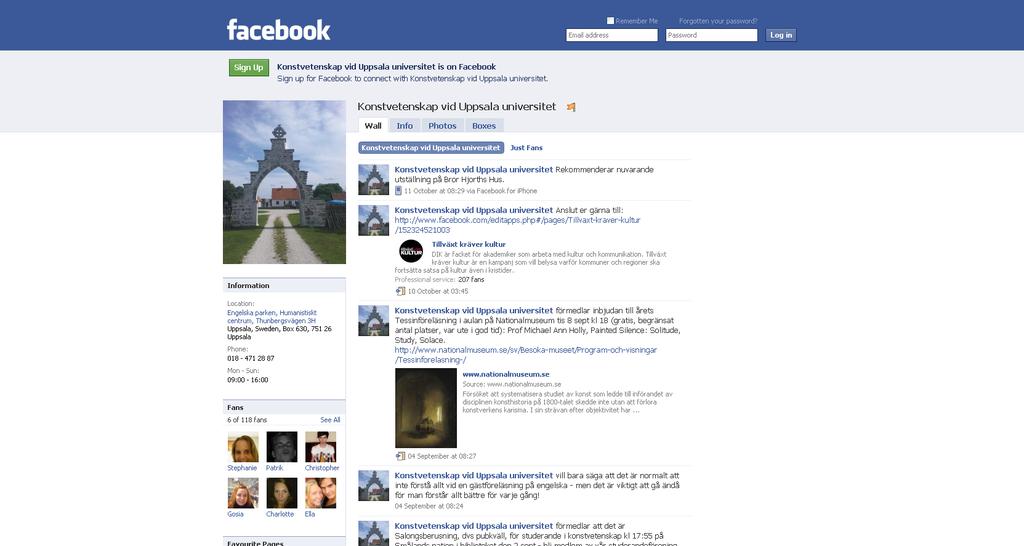Click See All fans link
The height and width of the screenshot is (546, 1024).
(x=330, y=420)
